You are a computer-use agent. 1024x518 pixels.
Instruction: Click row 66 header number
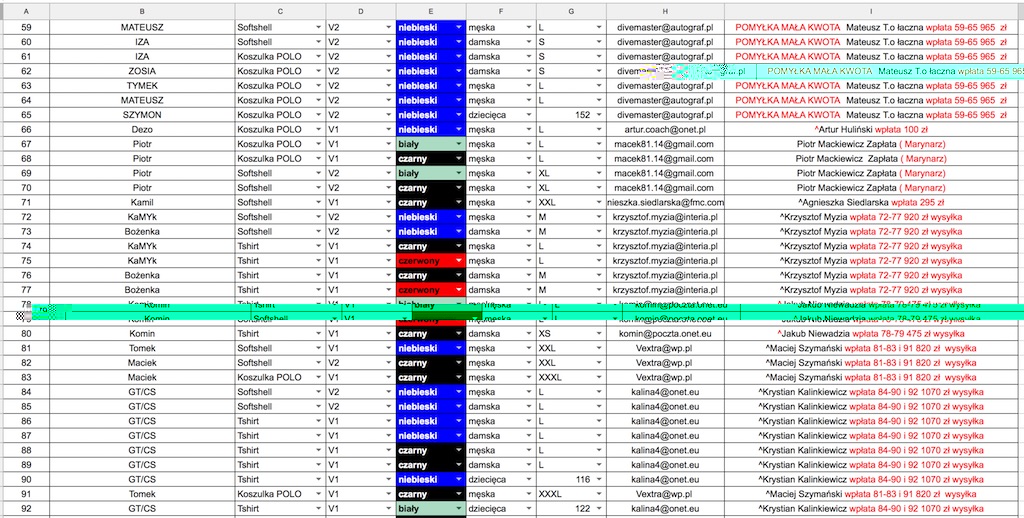click(26, 130)
